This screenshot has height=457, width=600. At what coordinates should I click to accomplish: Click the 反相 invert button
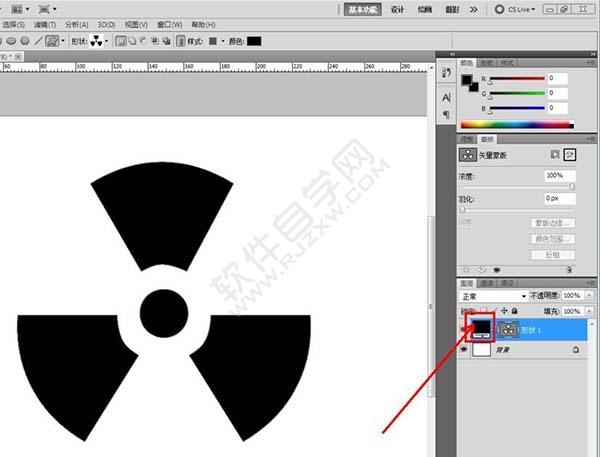pyautogui.click(x=553, y=255)
